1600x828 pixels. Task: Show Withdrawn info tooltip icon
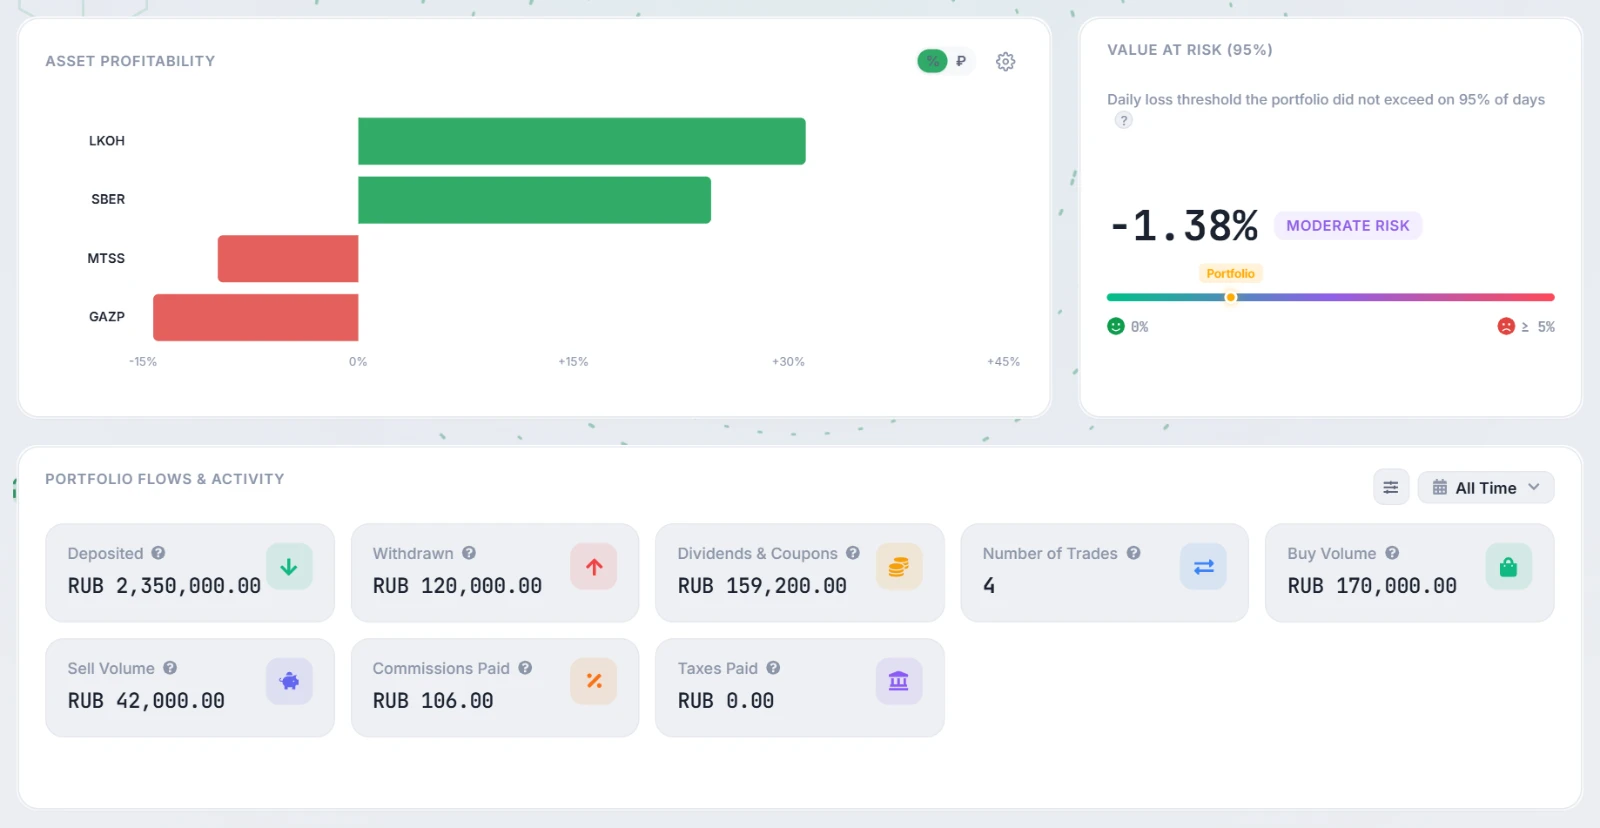click(x=469, y=553)
